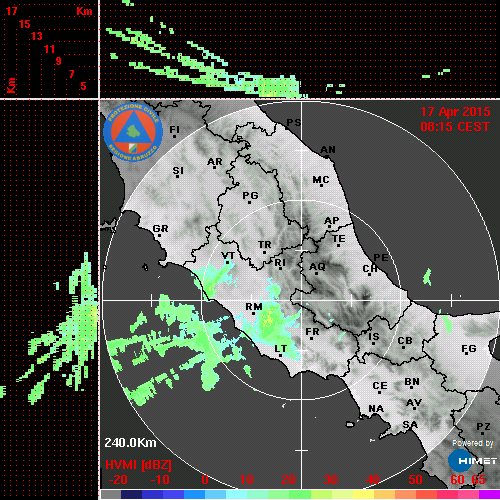The width and height of the screenshot is (500, 500).
Task: Click the HVMI [dBZ] legend title
Action: tap(138, 465)
